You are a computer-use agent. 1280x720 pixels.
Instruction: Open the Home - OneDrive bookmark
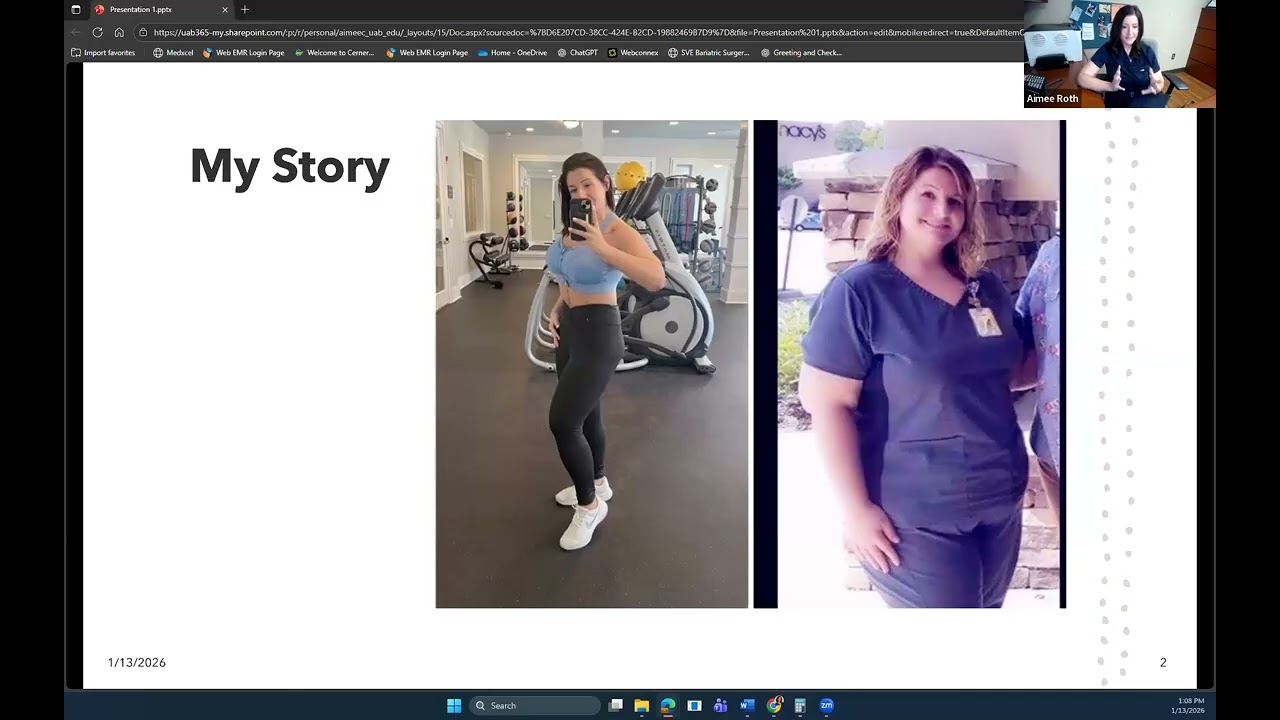click(512, 53)
